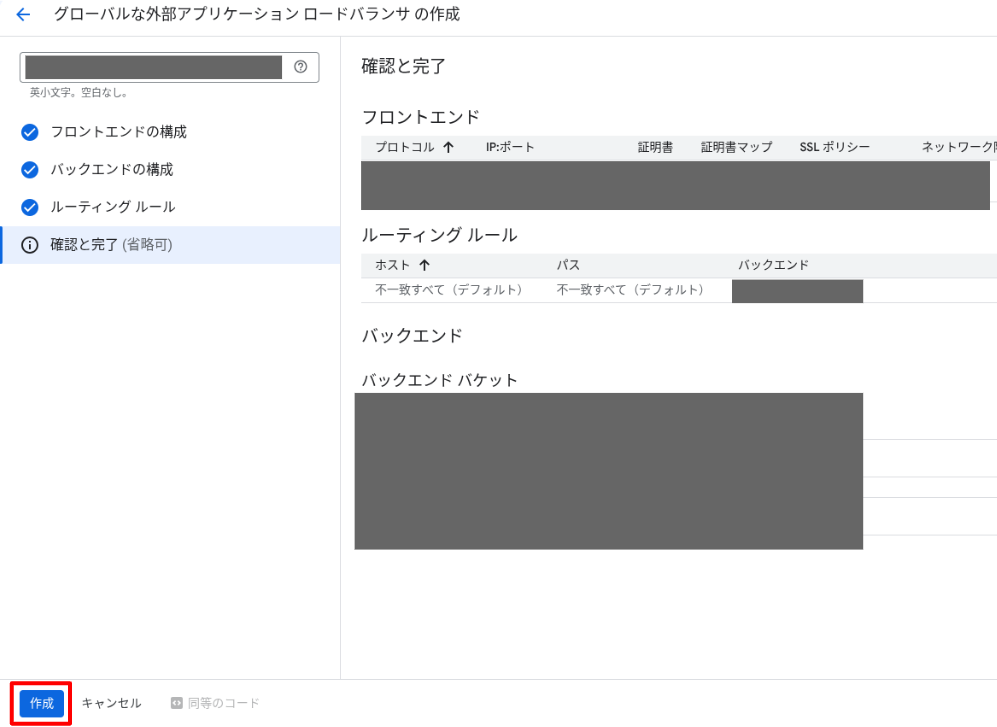This screenshot has height=727, width=997.
Task: Click the checkmark icon beside フロントエンドの構成
Action: (30, 132)
